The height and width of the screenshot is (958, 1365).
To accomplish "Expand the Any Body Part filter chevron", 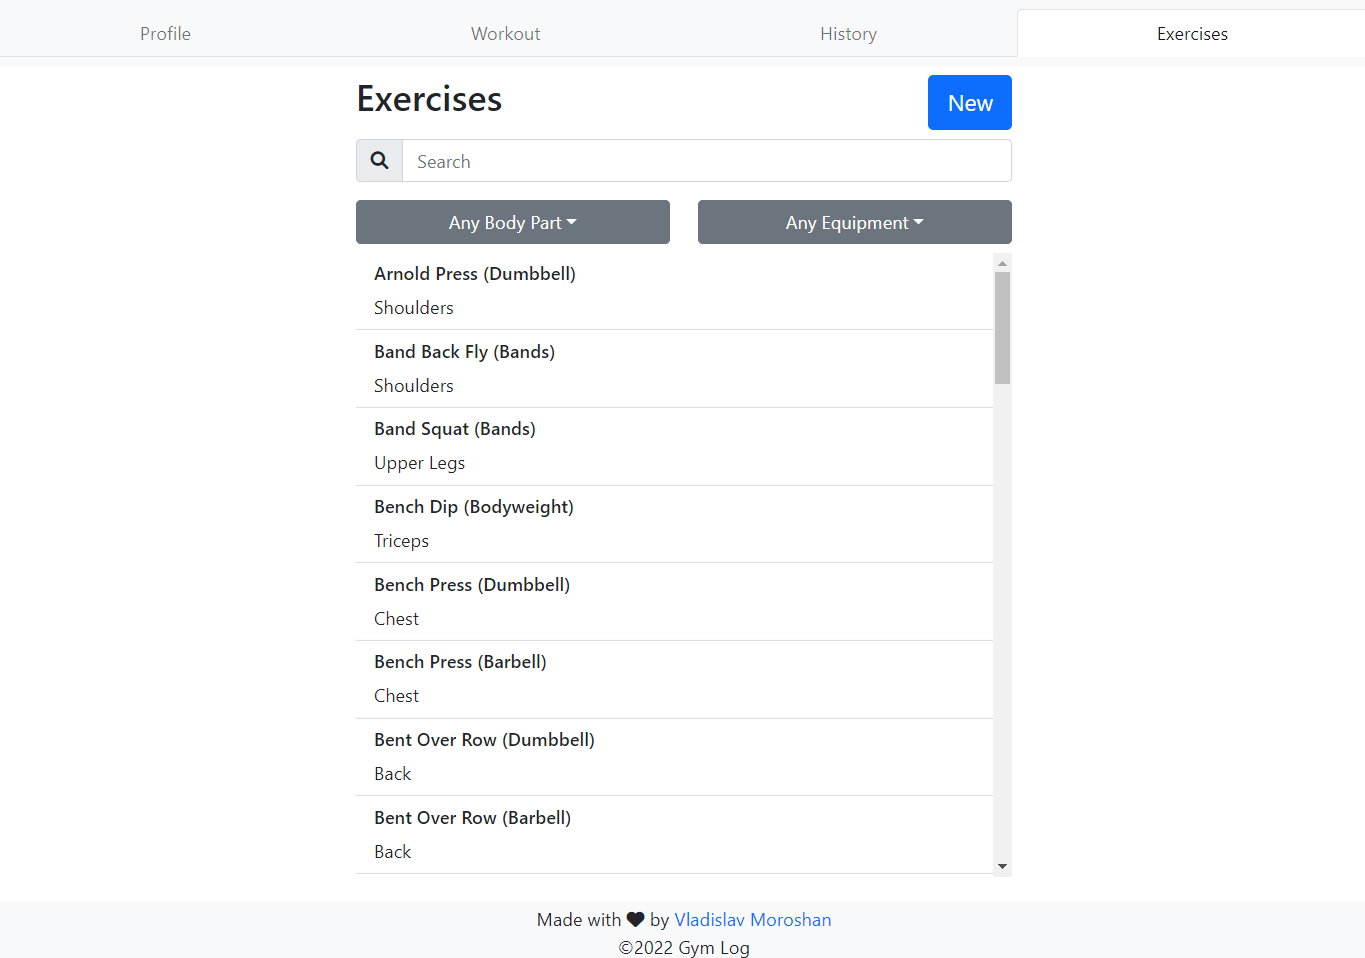I will (570, 222).
